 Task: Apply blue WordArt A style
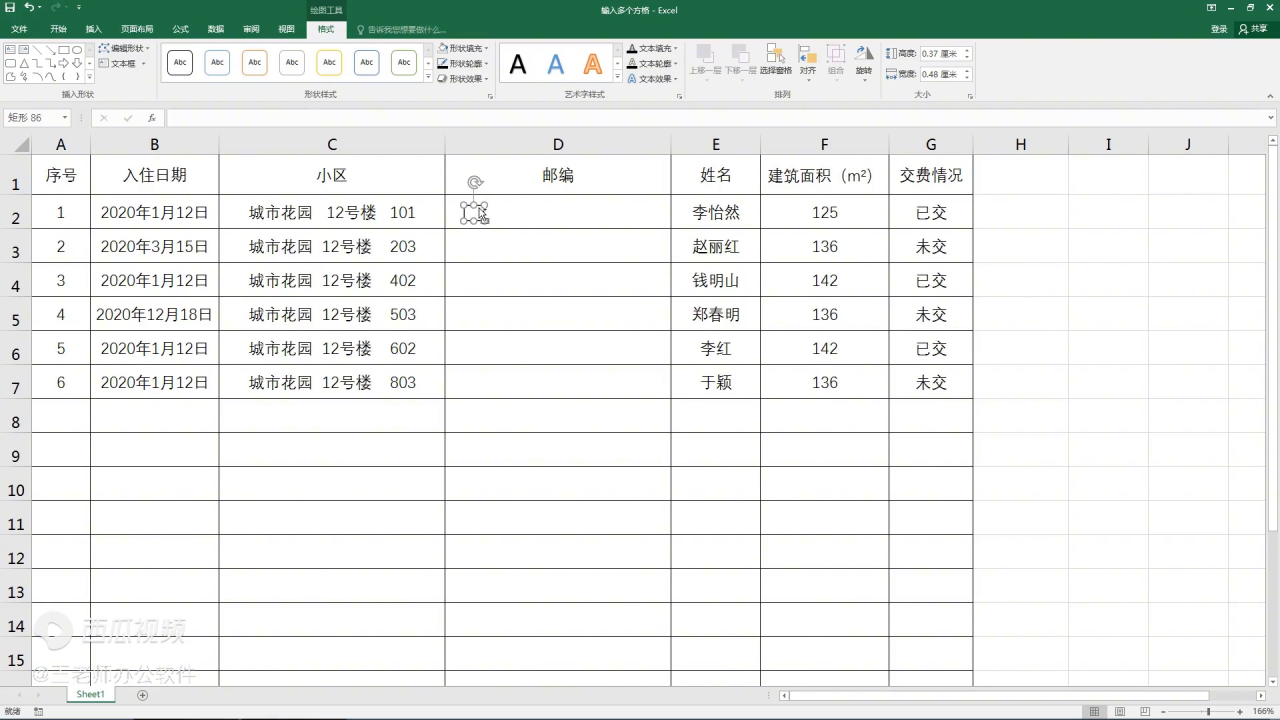point(556,65)
